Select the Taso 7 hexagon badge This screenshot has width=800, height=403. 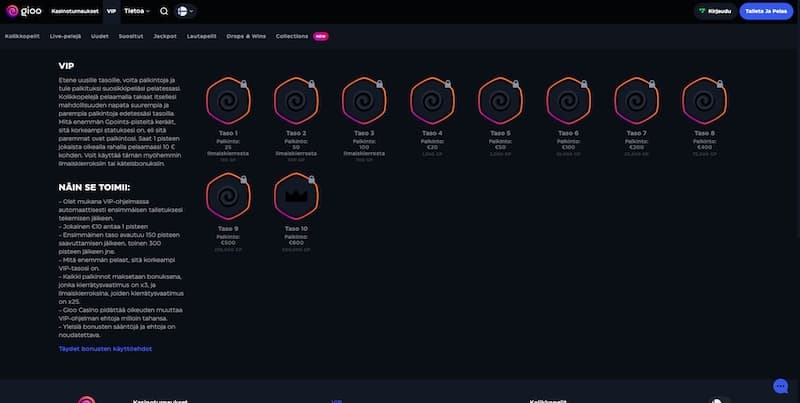[637, 101]
